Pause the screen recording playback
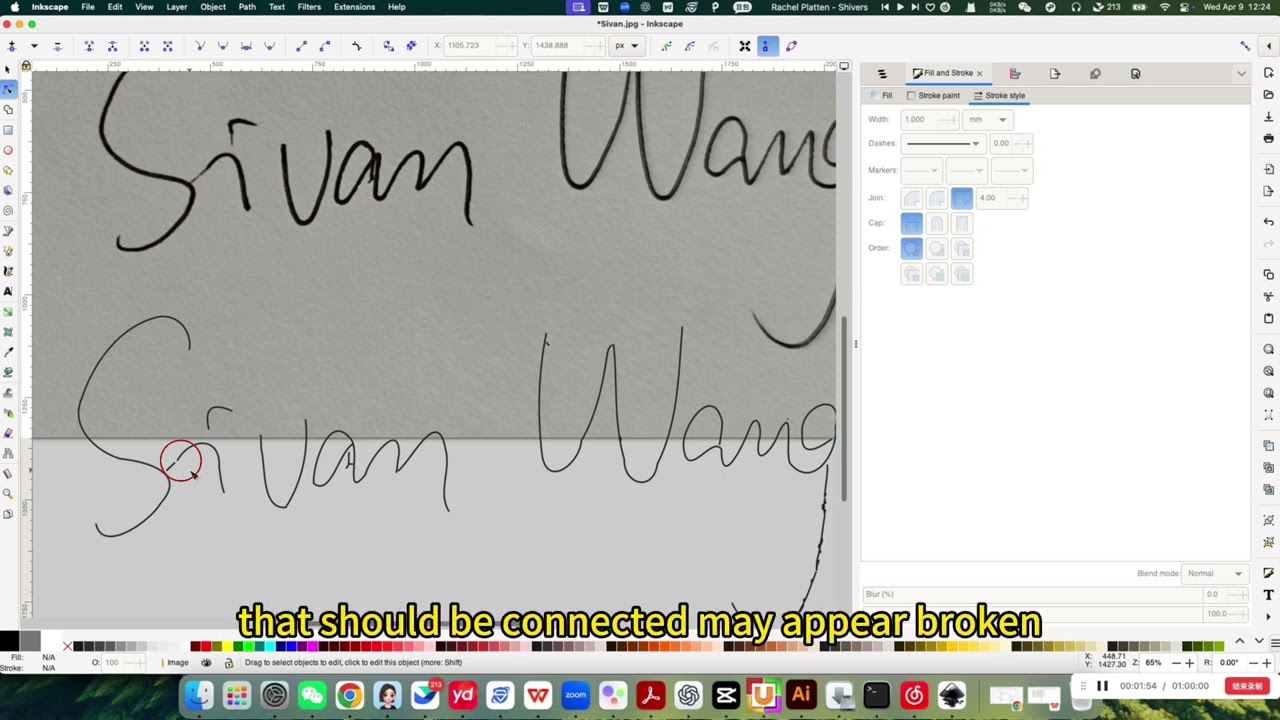 [1102, 686]
